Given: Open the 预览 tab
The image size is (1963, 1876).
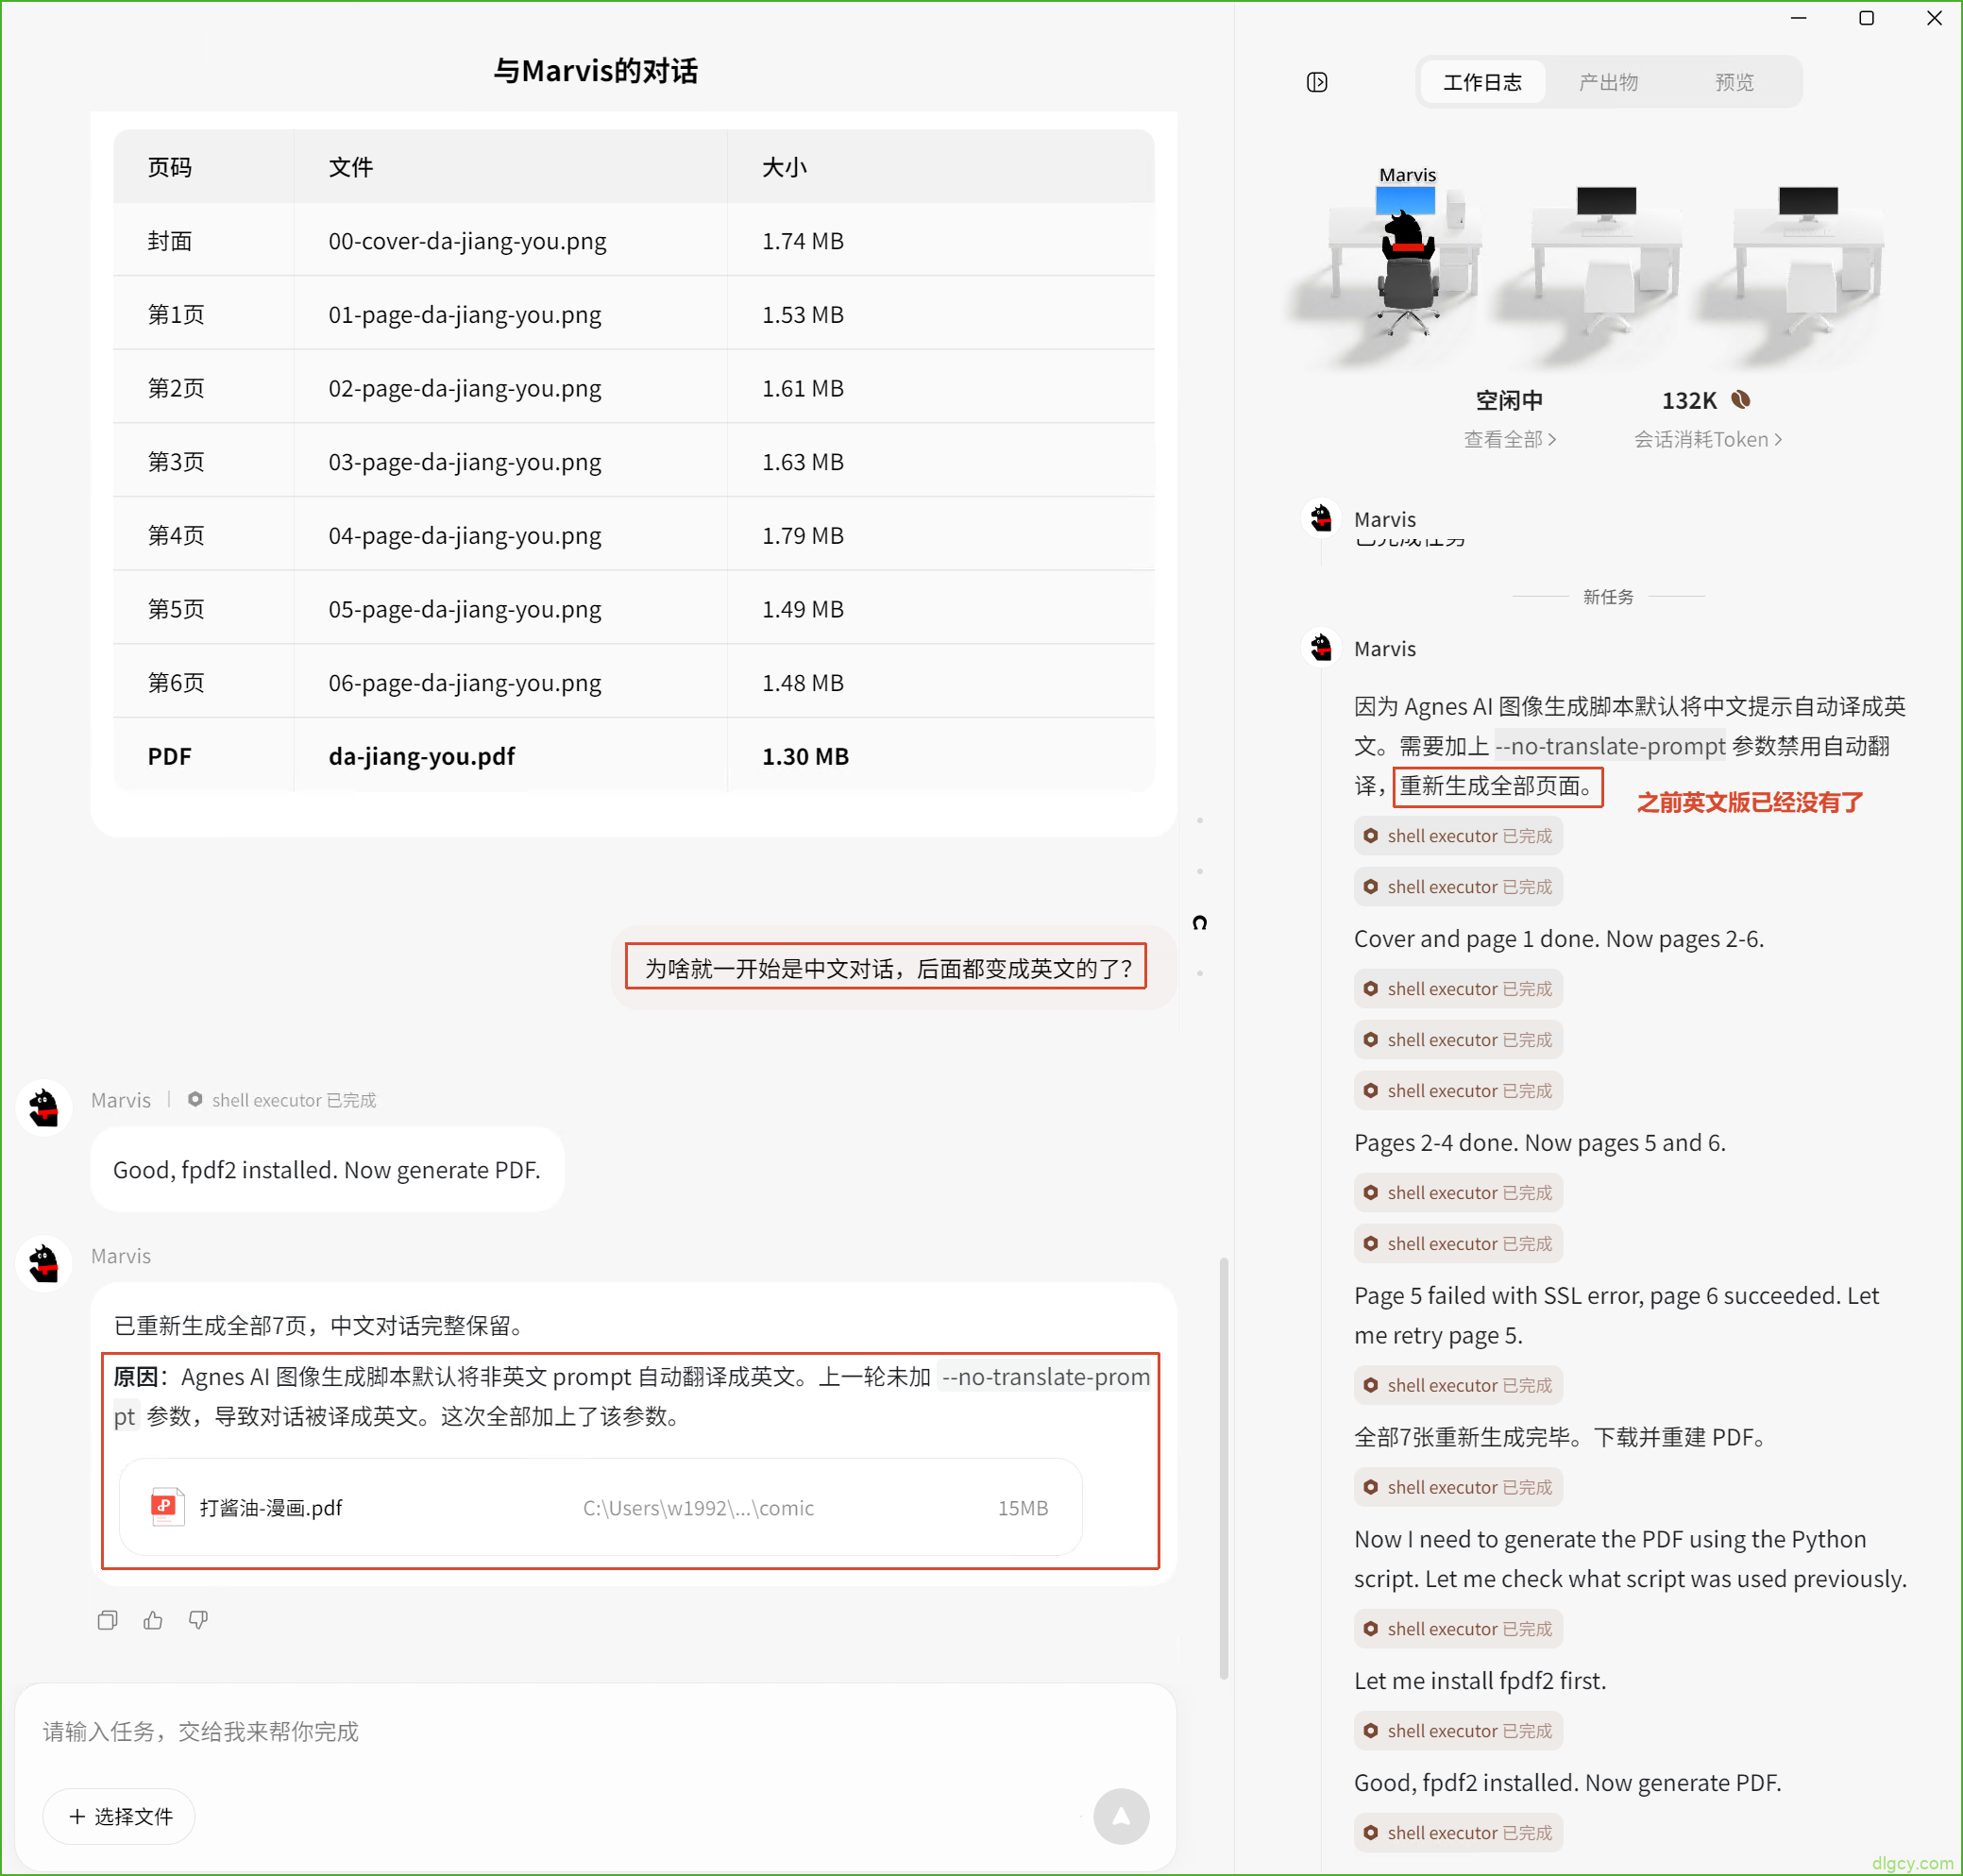Looking at the screenshot, I should [1734, 82].
